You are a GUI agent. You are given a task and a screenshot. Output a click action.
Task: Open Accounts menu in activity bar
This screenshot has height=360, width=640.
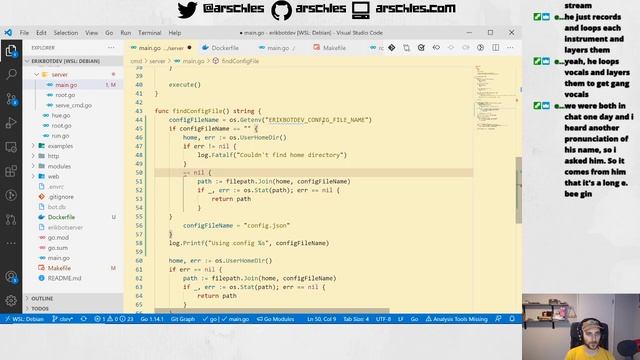(x=11, y=277)
